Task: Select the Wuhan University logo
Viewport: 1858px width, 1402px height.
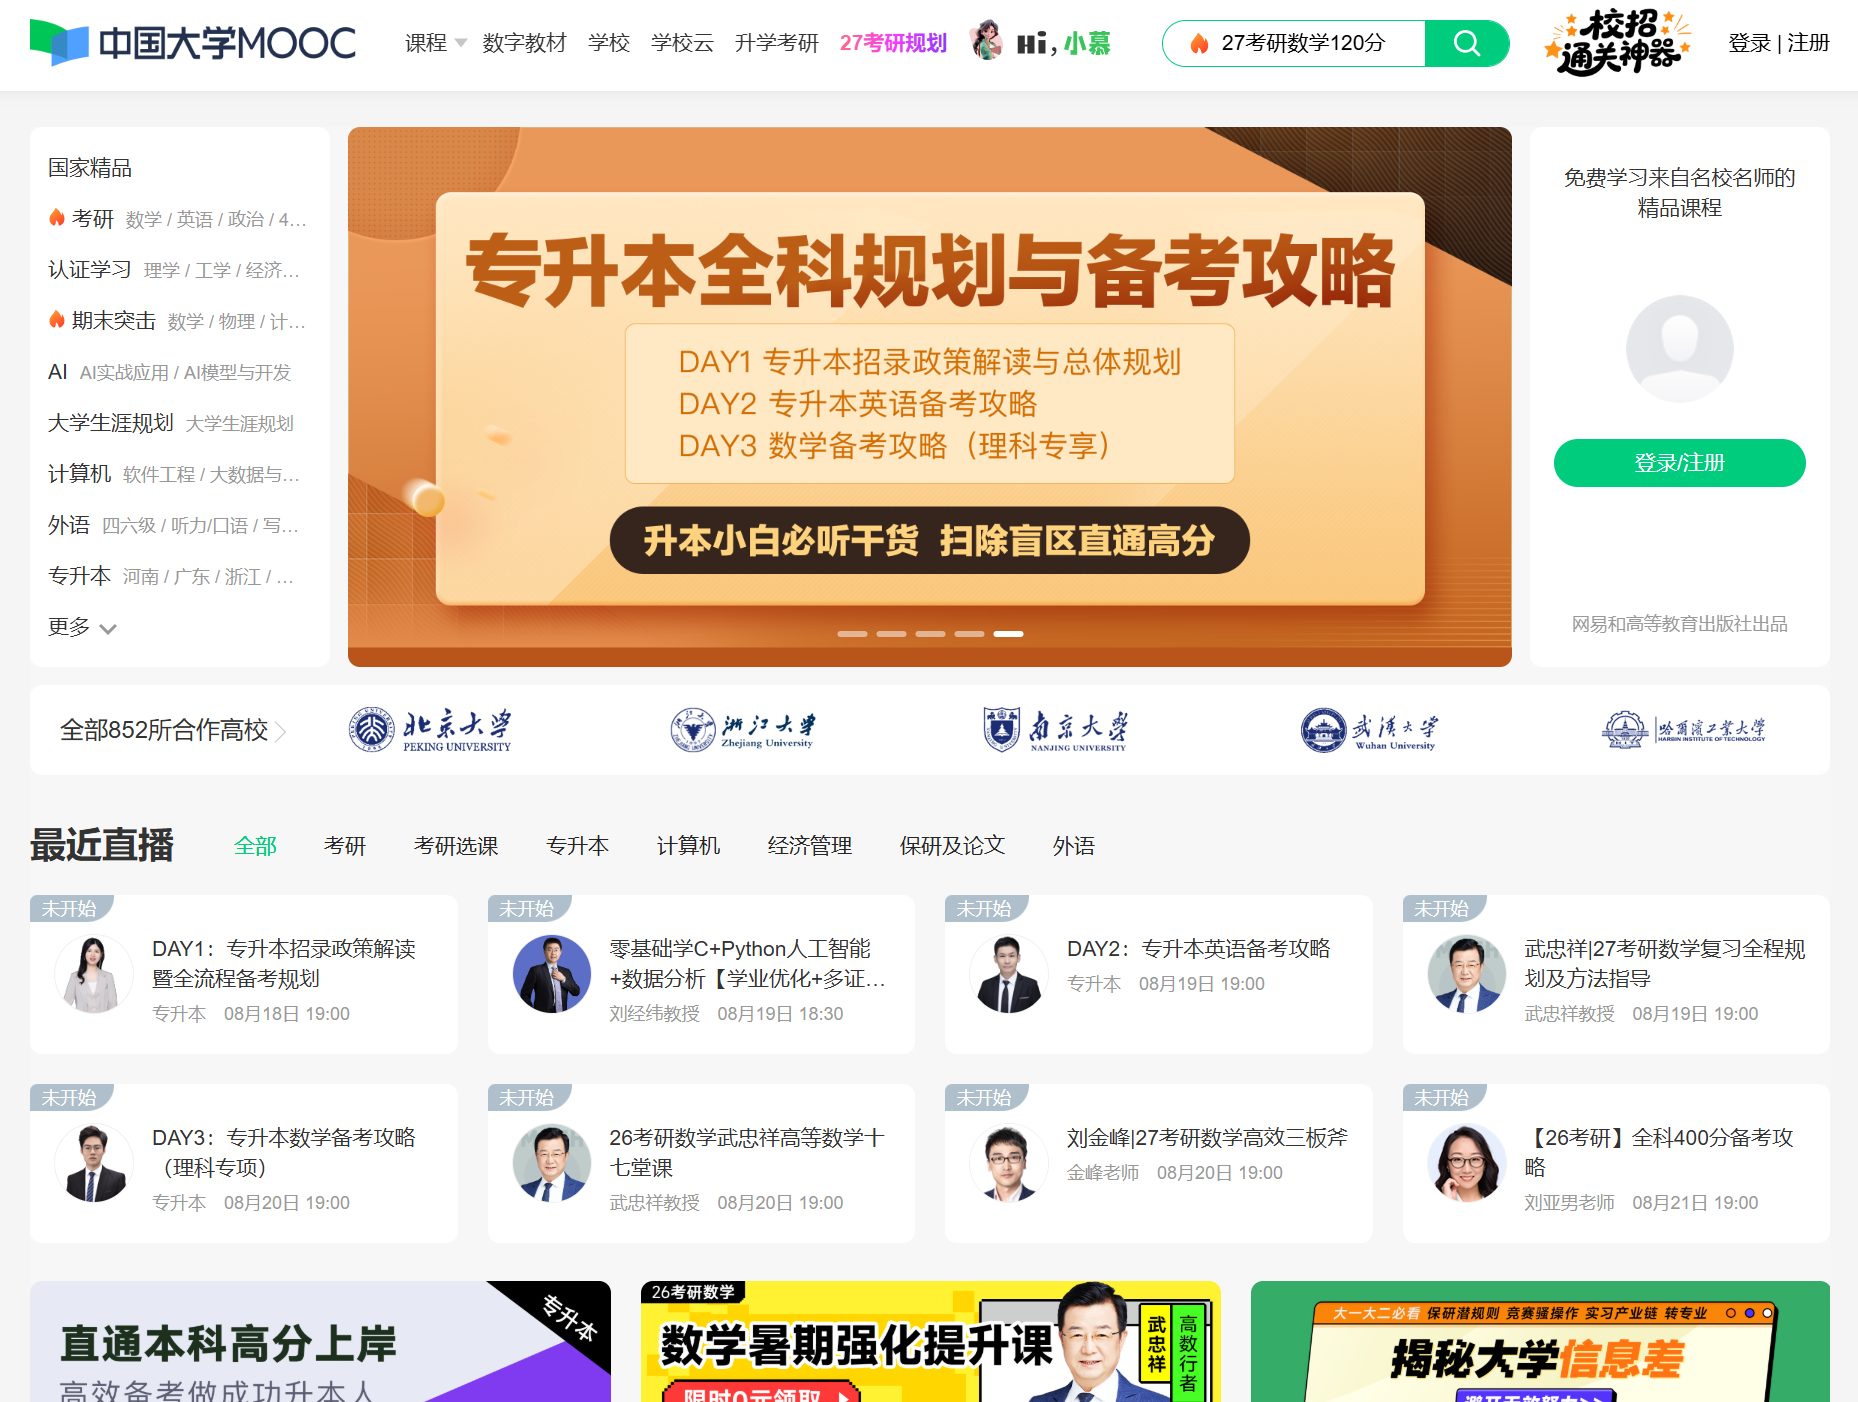Action: click(x=1369, y=729)
